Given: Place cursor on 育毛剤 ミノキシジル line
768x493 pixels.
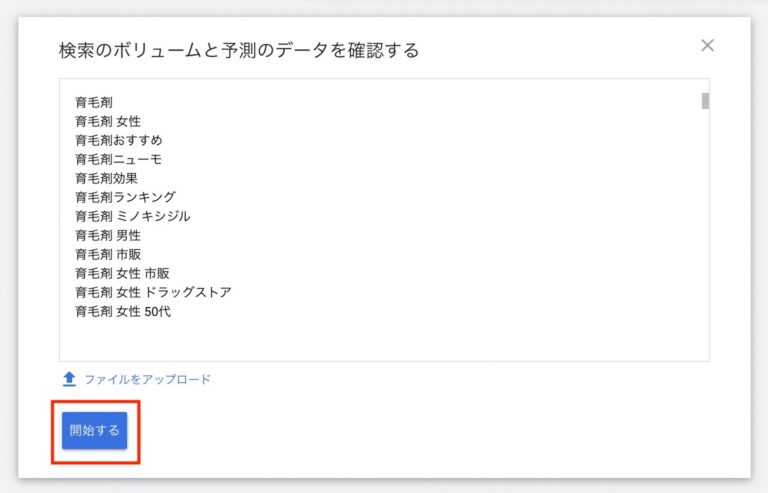Looking at the screenshot, I should [x=132, y=216].
